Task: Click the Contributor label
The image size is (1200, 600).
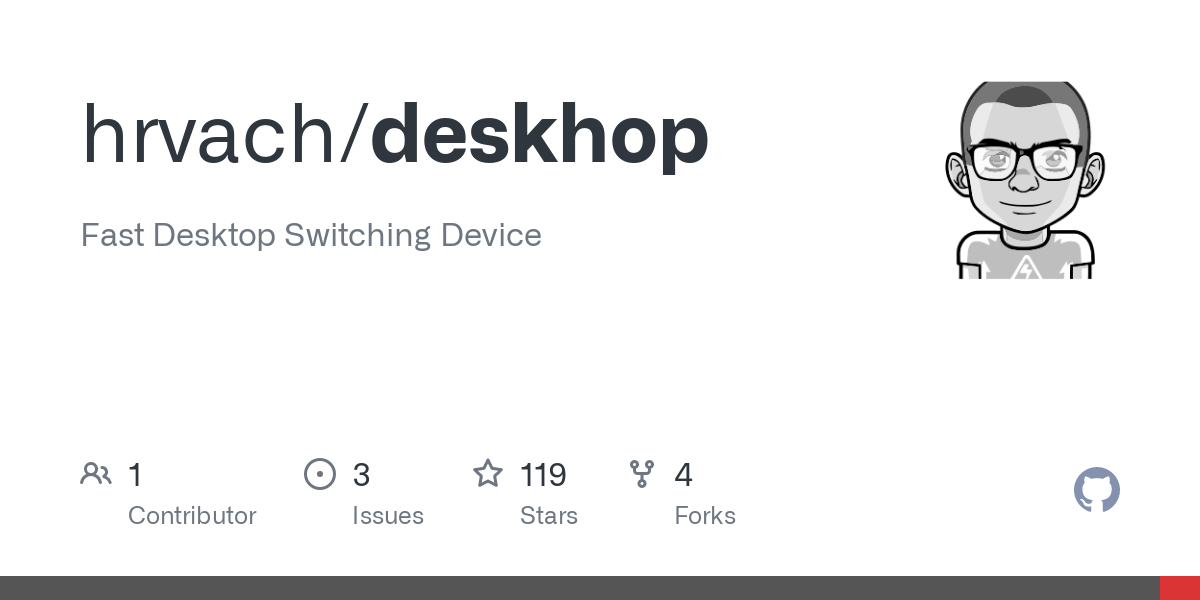Action: coord(192,516)
